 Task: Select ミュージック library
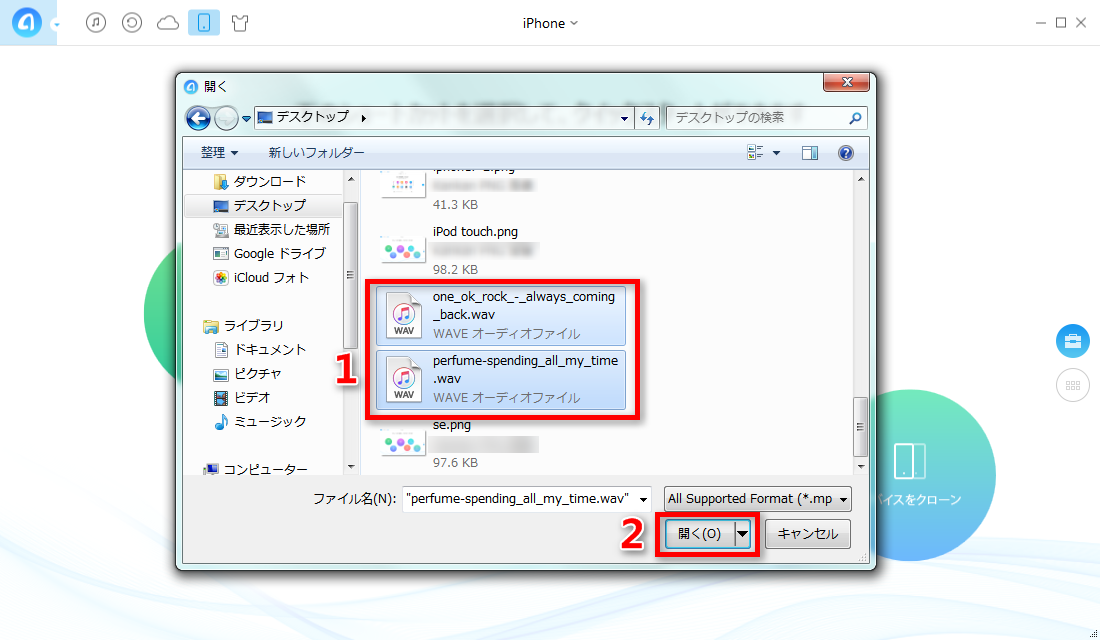point(260,422)
